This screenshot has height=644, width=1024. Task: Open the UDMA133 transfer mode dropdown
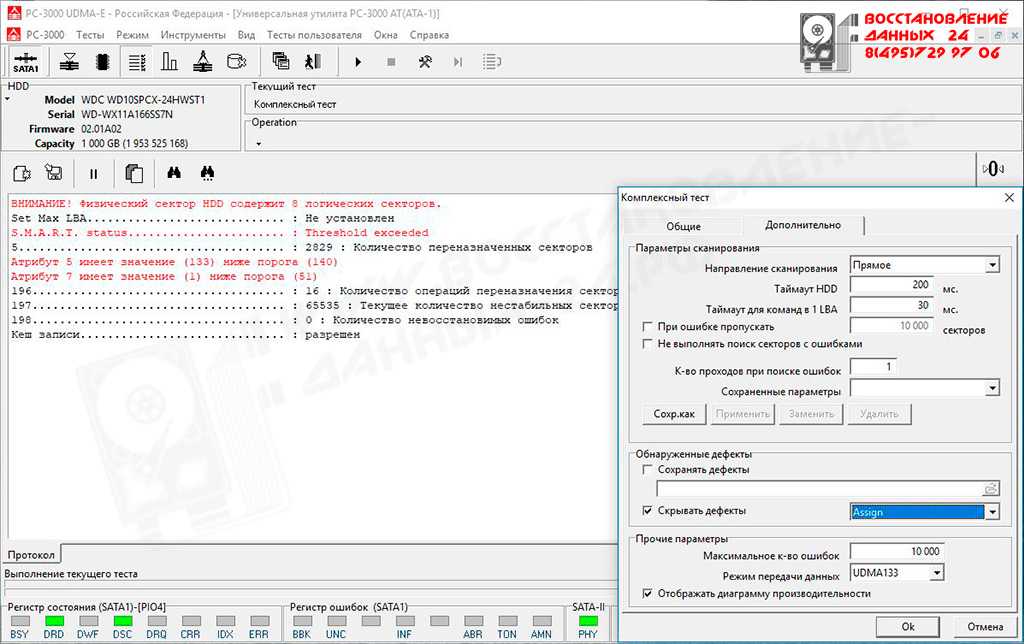pos(935,573)
